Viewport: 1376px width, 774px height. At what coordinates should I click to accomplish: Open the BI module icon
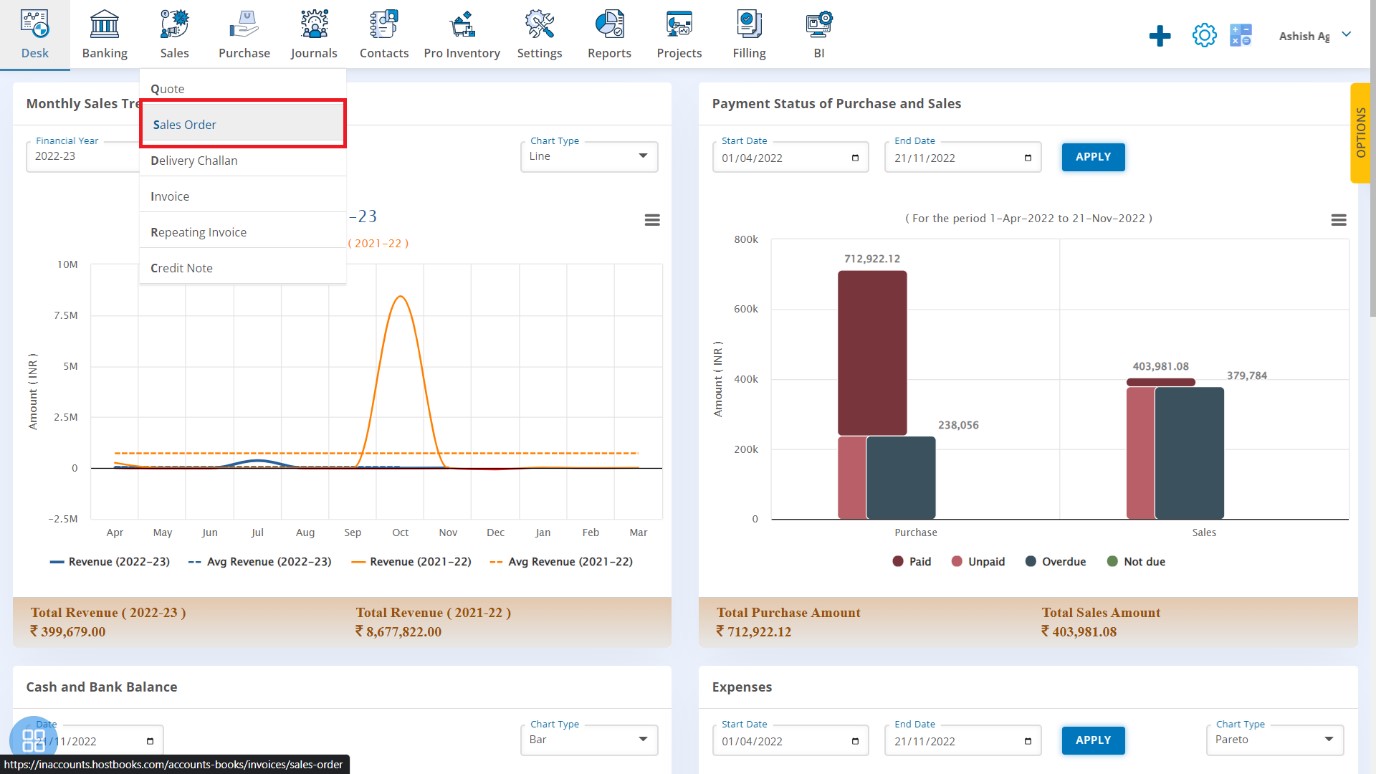click(819, 24)
